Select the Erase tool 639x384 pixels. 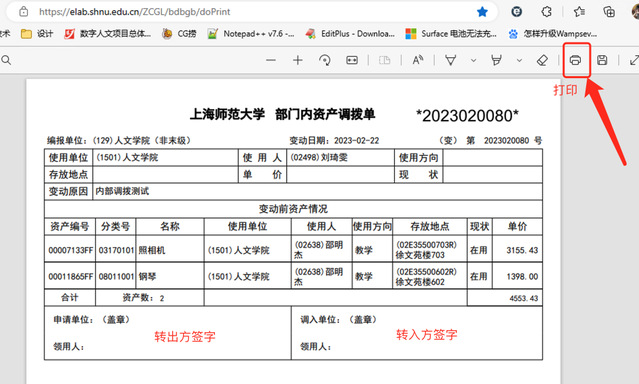tap(542, 60)
